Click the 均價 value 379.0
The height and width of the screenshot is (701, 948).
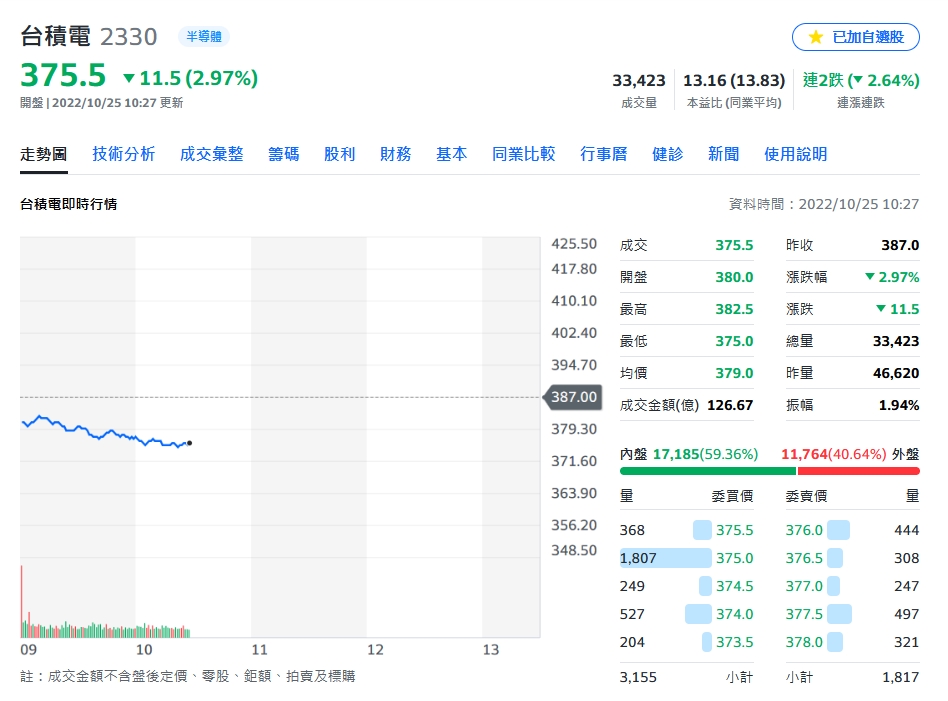point(734,373)
